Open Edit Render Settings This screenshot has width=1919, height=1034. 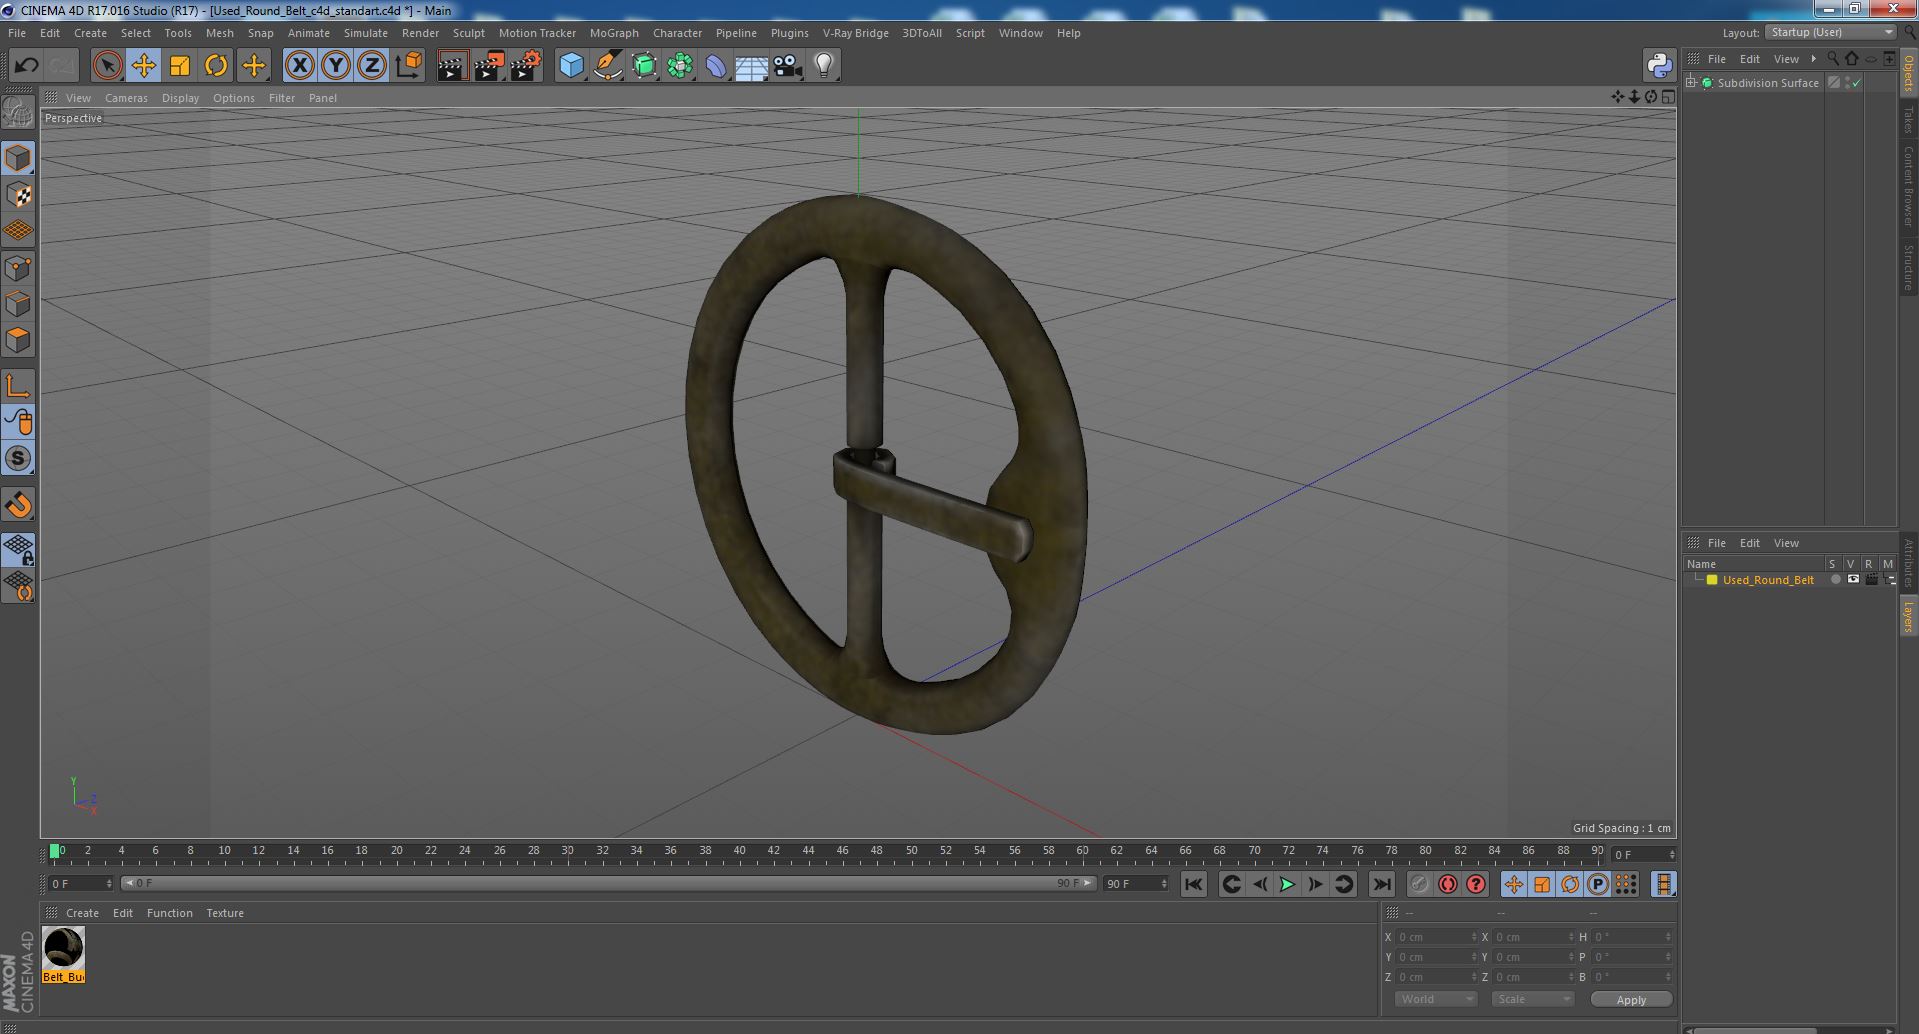click(526, 66)
